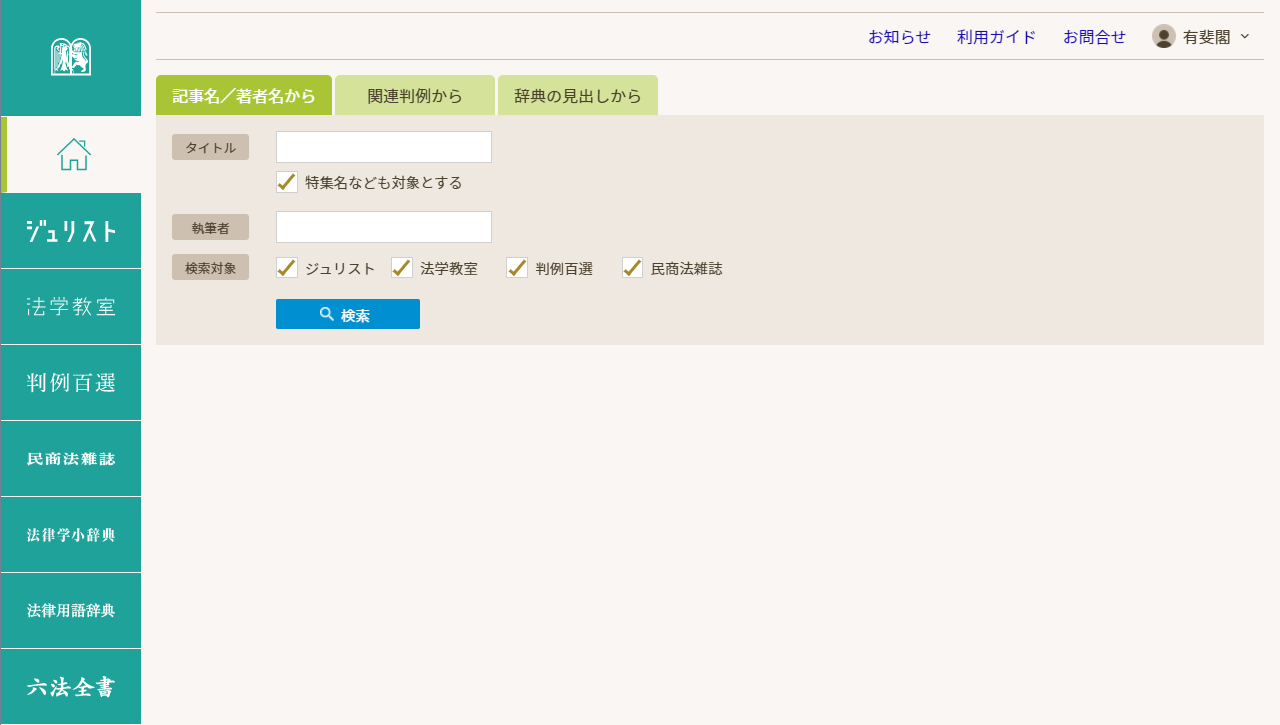The image size is (1280, 725).
Task: Click the タイトル label
Action: (x=210, y=147)
